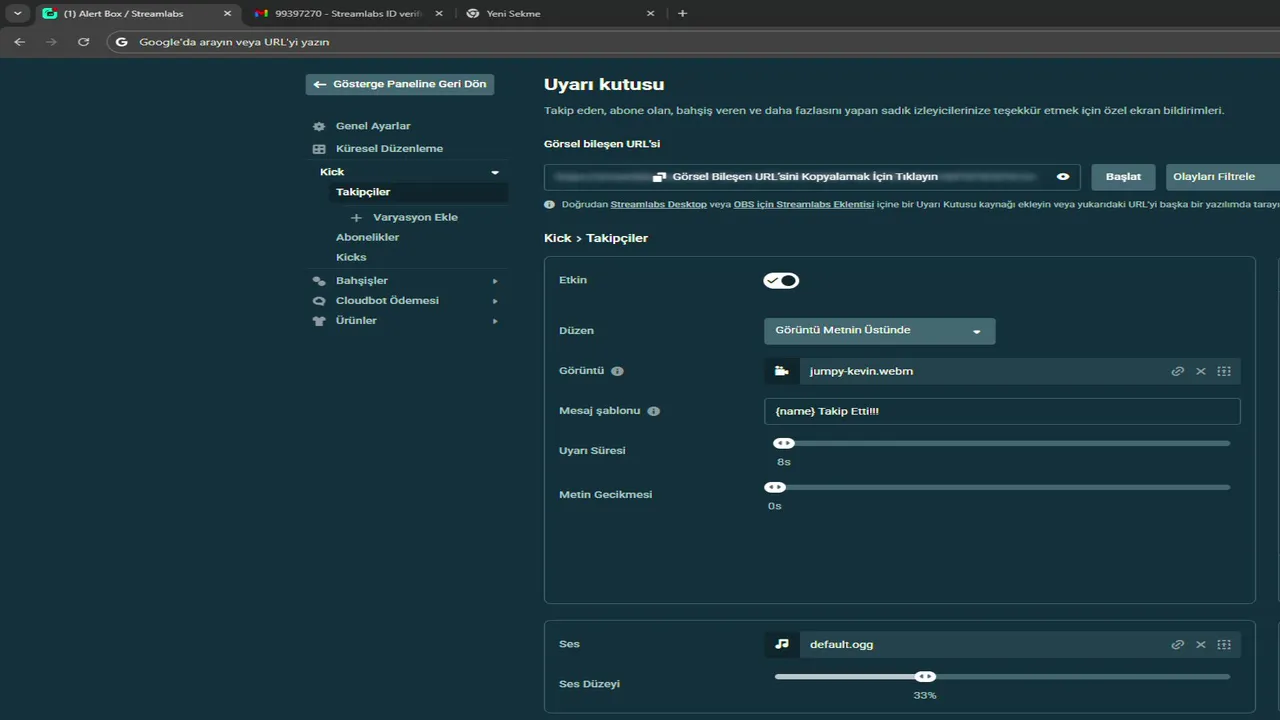Click the Uyarı Süresi slider handle

(784, 443)
